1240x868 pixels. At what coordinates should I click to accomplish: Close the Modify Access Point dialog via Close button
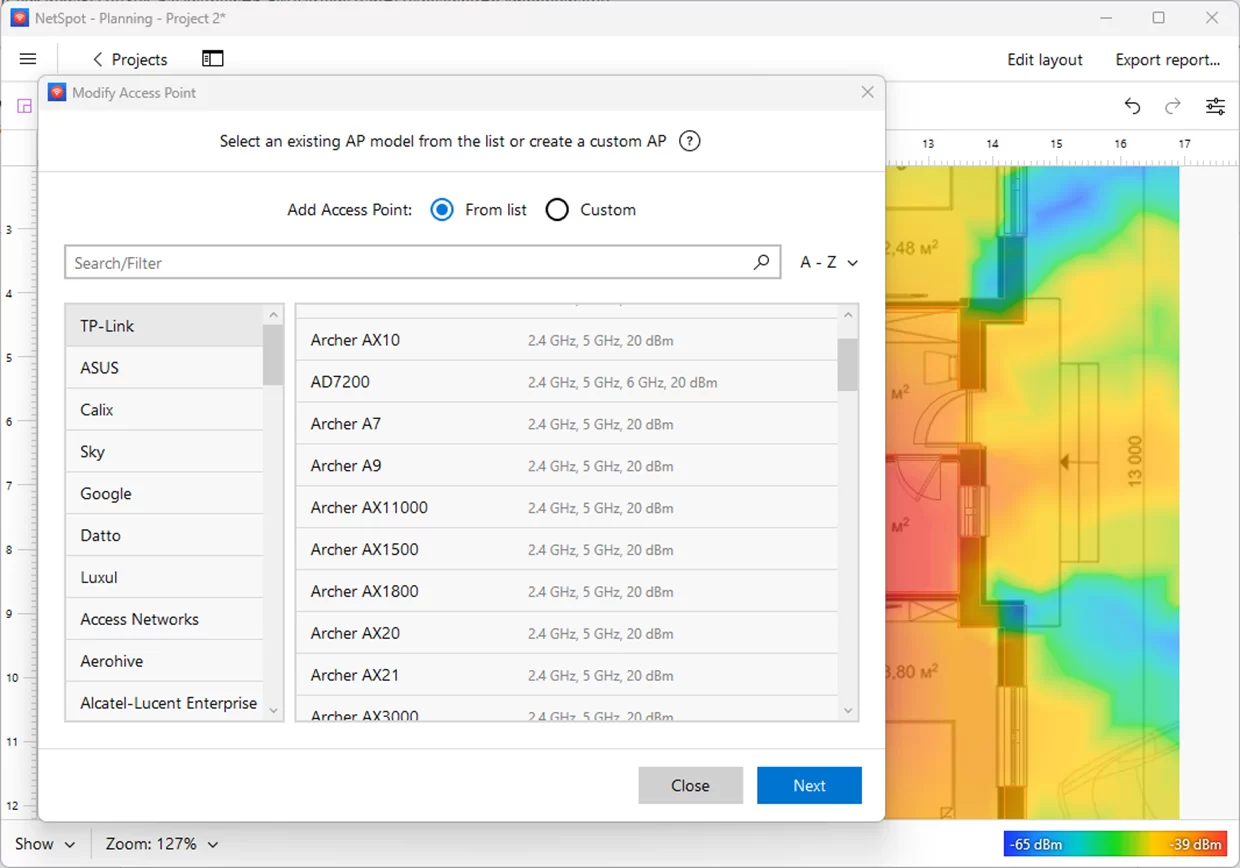[690, 785]
